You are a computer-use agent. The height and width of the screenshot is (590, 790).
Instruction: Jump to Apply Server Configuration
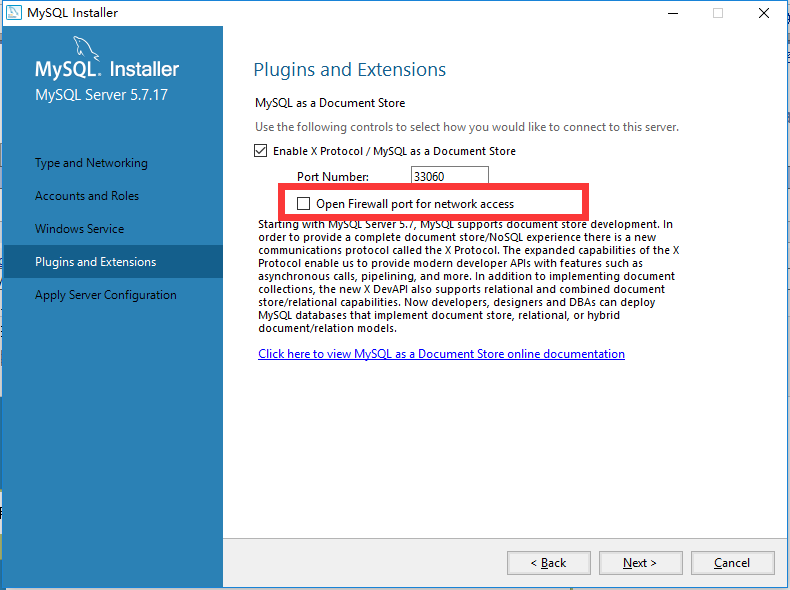pos(106,295)
